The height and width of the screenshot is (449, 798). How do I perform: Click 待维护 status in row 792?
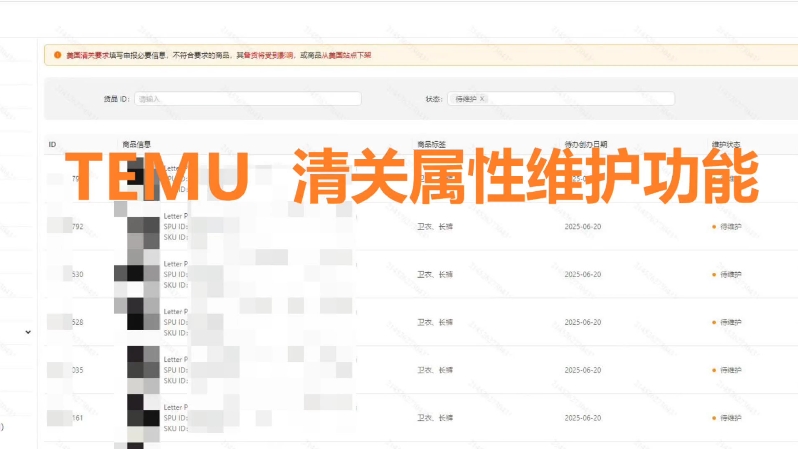tap(727, 227)
